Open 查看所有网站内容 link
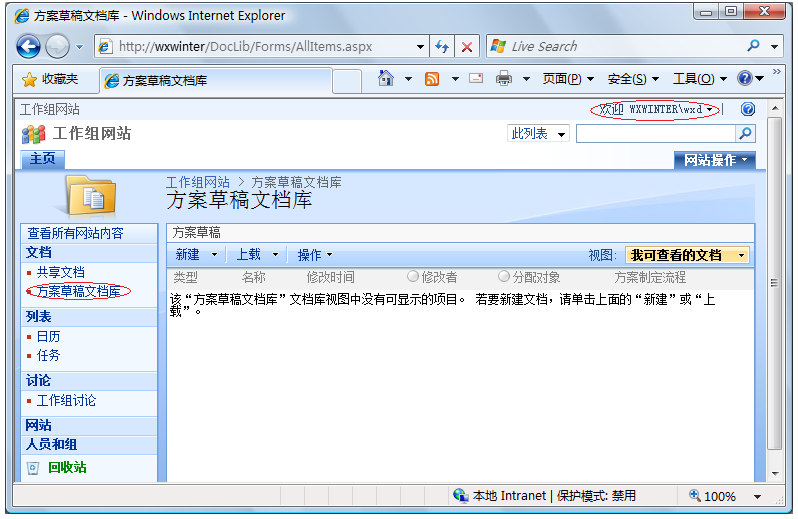This screenshot has height=519, width=798. pos(75,233)
